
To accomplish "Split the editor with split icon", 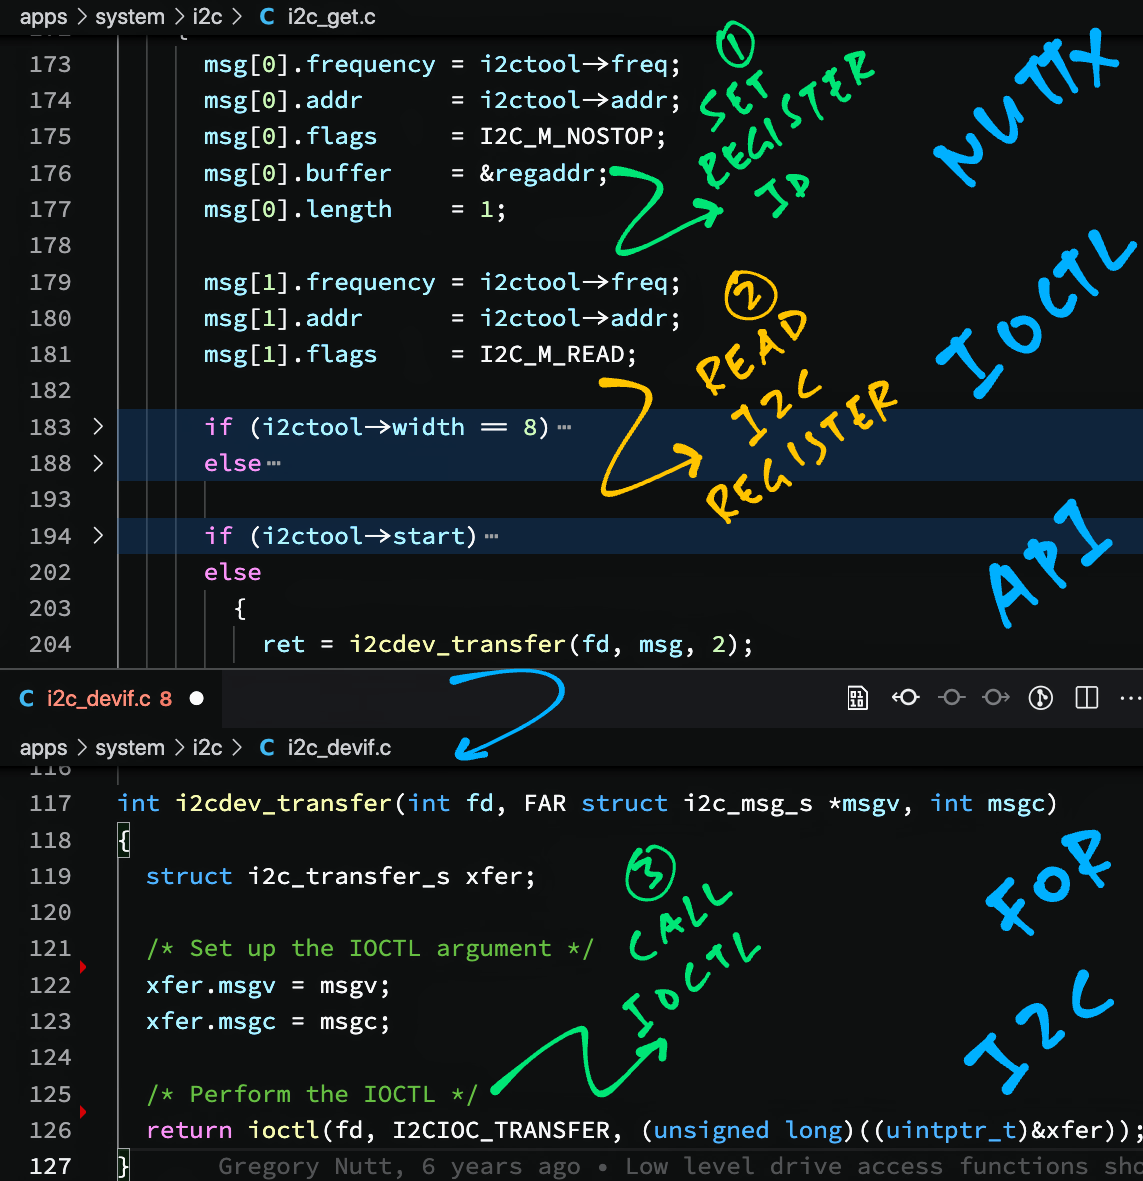I will [1087, 697].
